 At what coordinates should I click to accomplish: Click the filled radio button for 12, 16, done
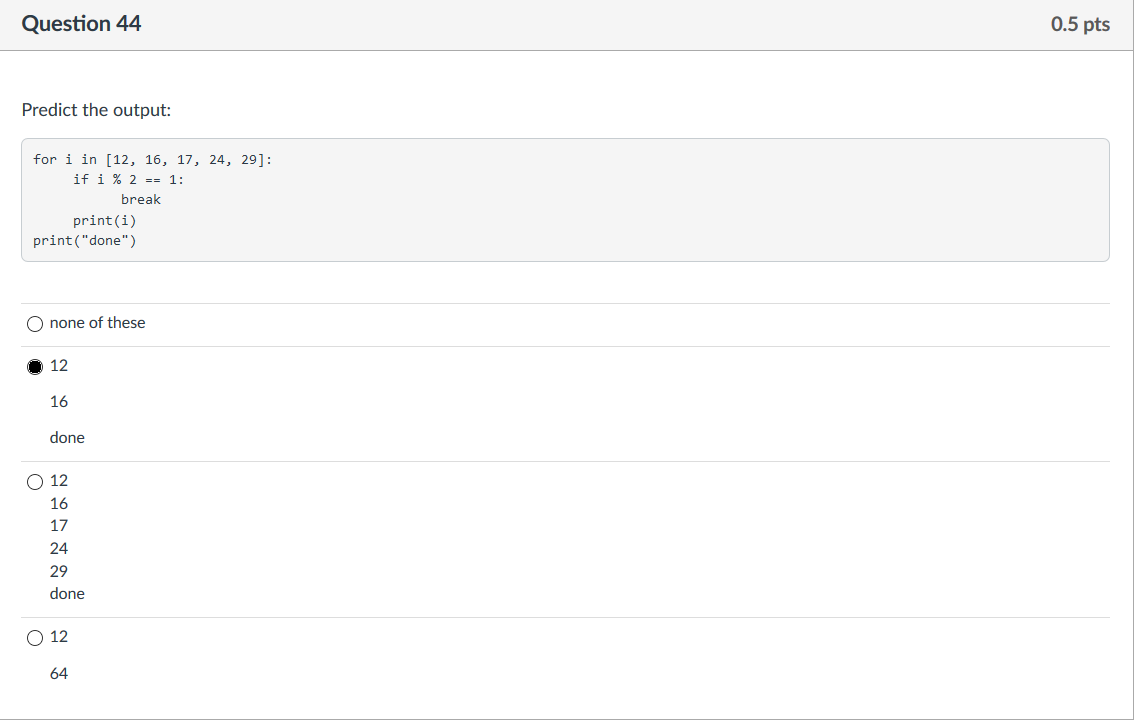(x=35, y=367)
